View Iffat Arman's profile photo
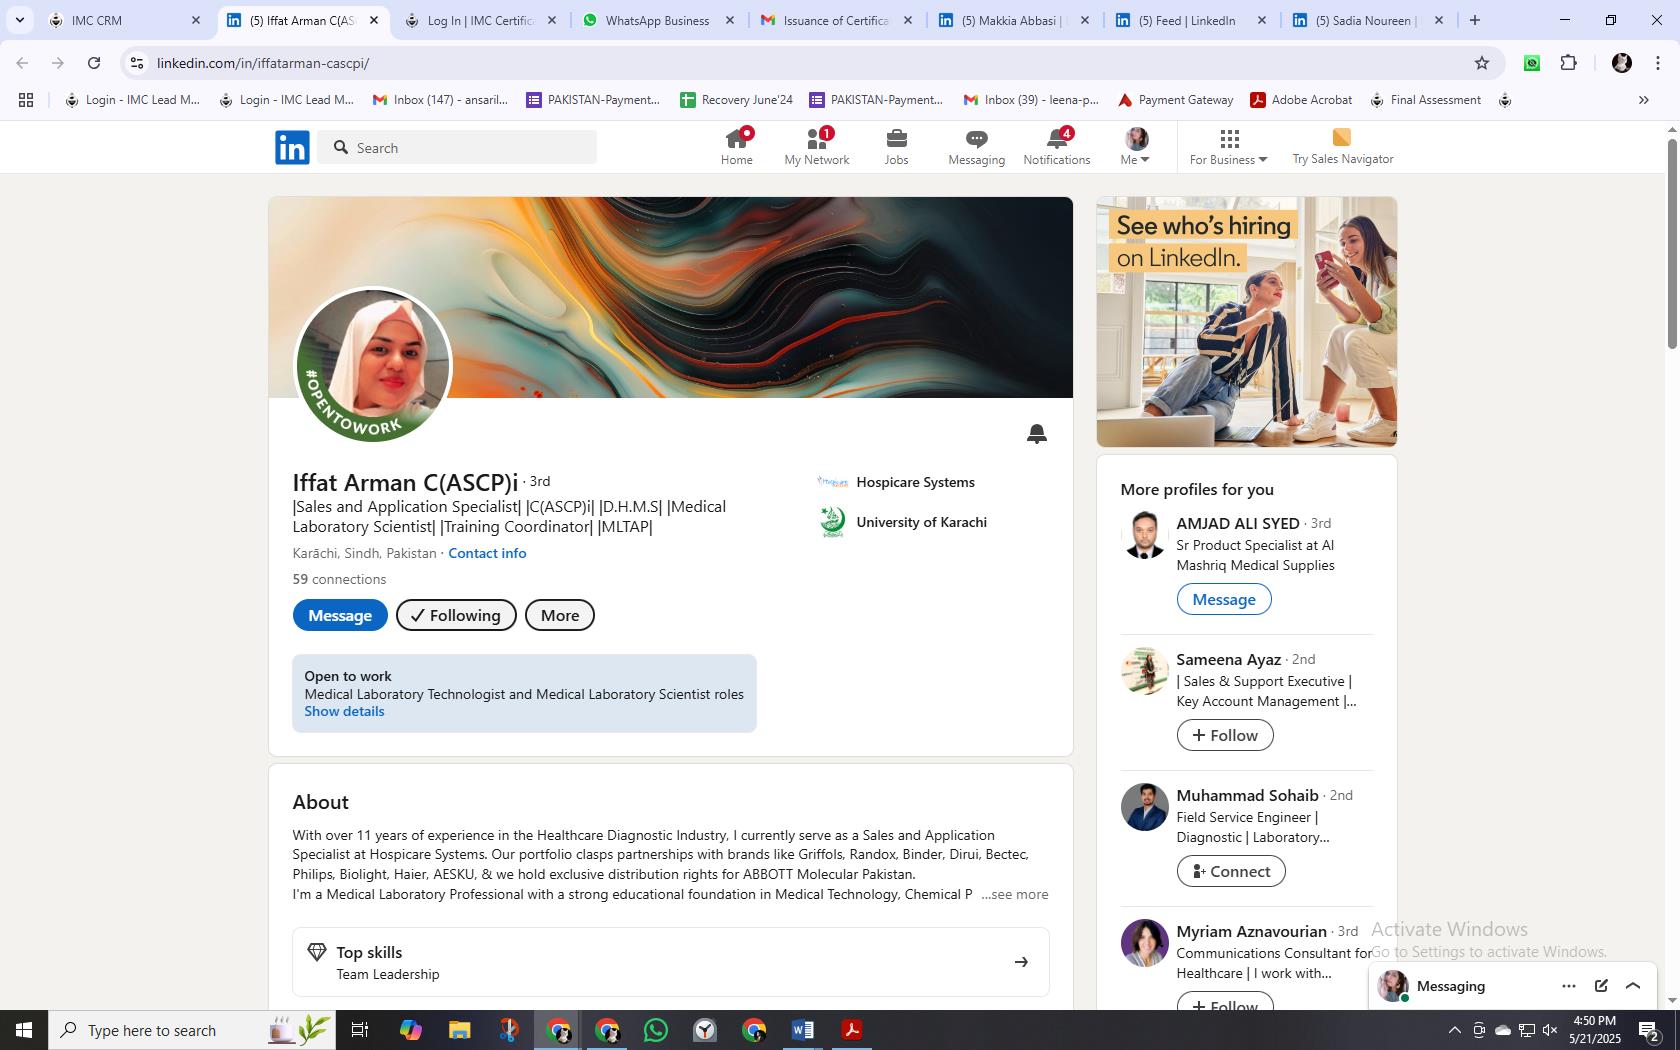Image resolution: width=1680 pixels, height=1050 pixels. click(374, 365)
